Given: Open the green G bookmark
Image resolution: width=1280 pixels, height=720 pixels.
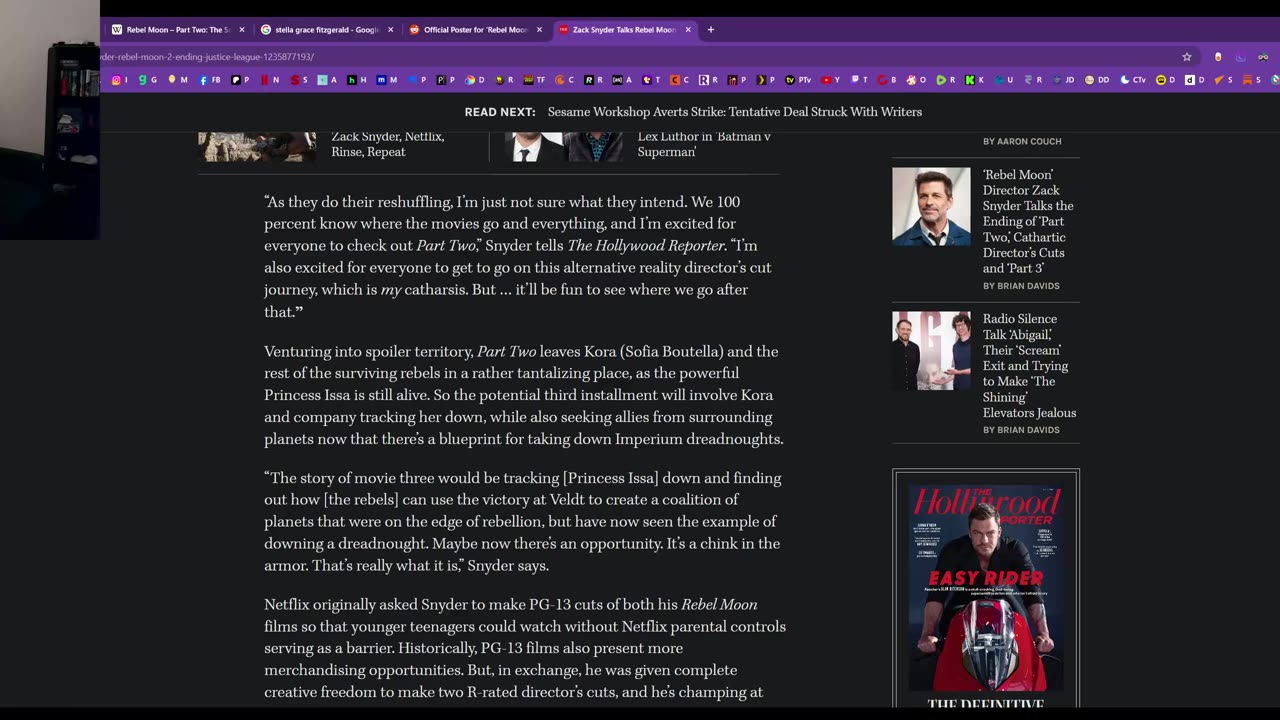Looking at the screenshot, I should [x=148, y=80].
